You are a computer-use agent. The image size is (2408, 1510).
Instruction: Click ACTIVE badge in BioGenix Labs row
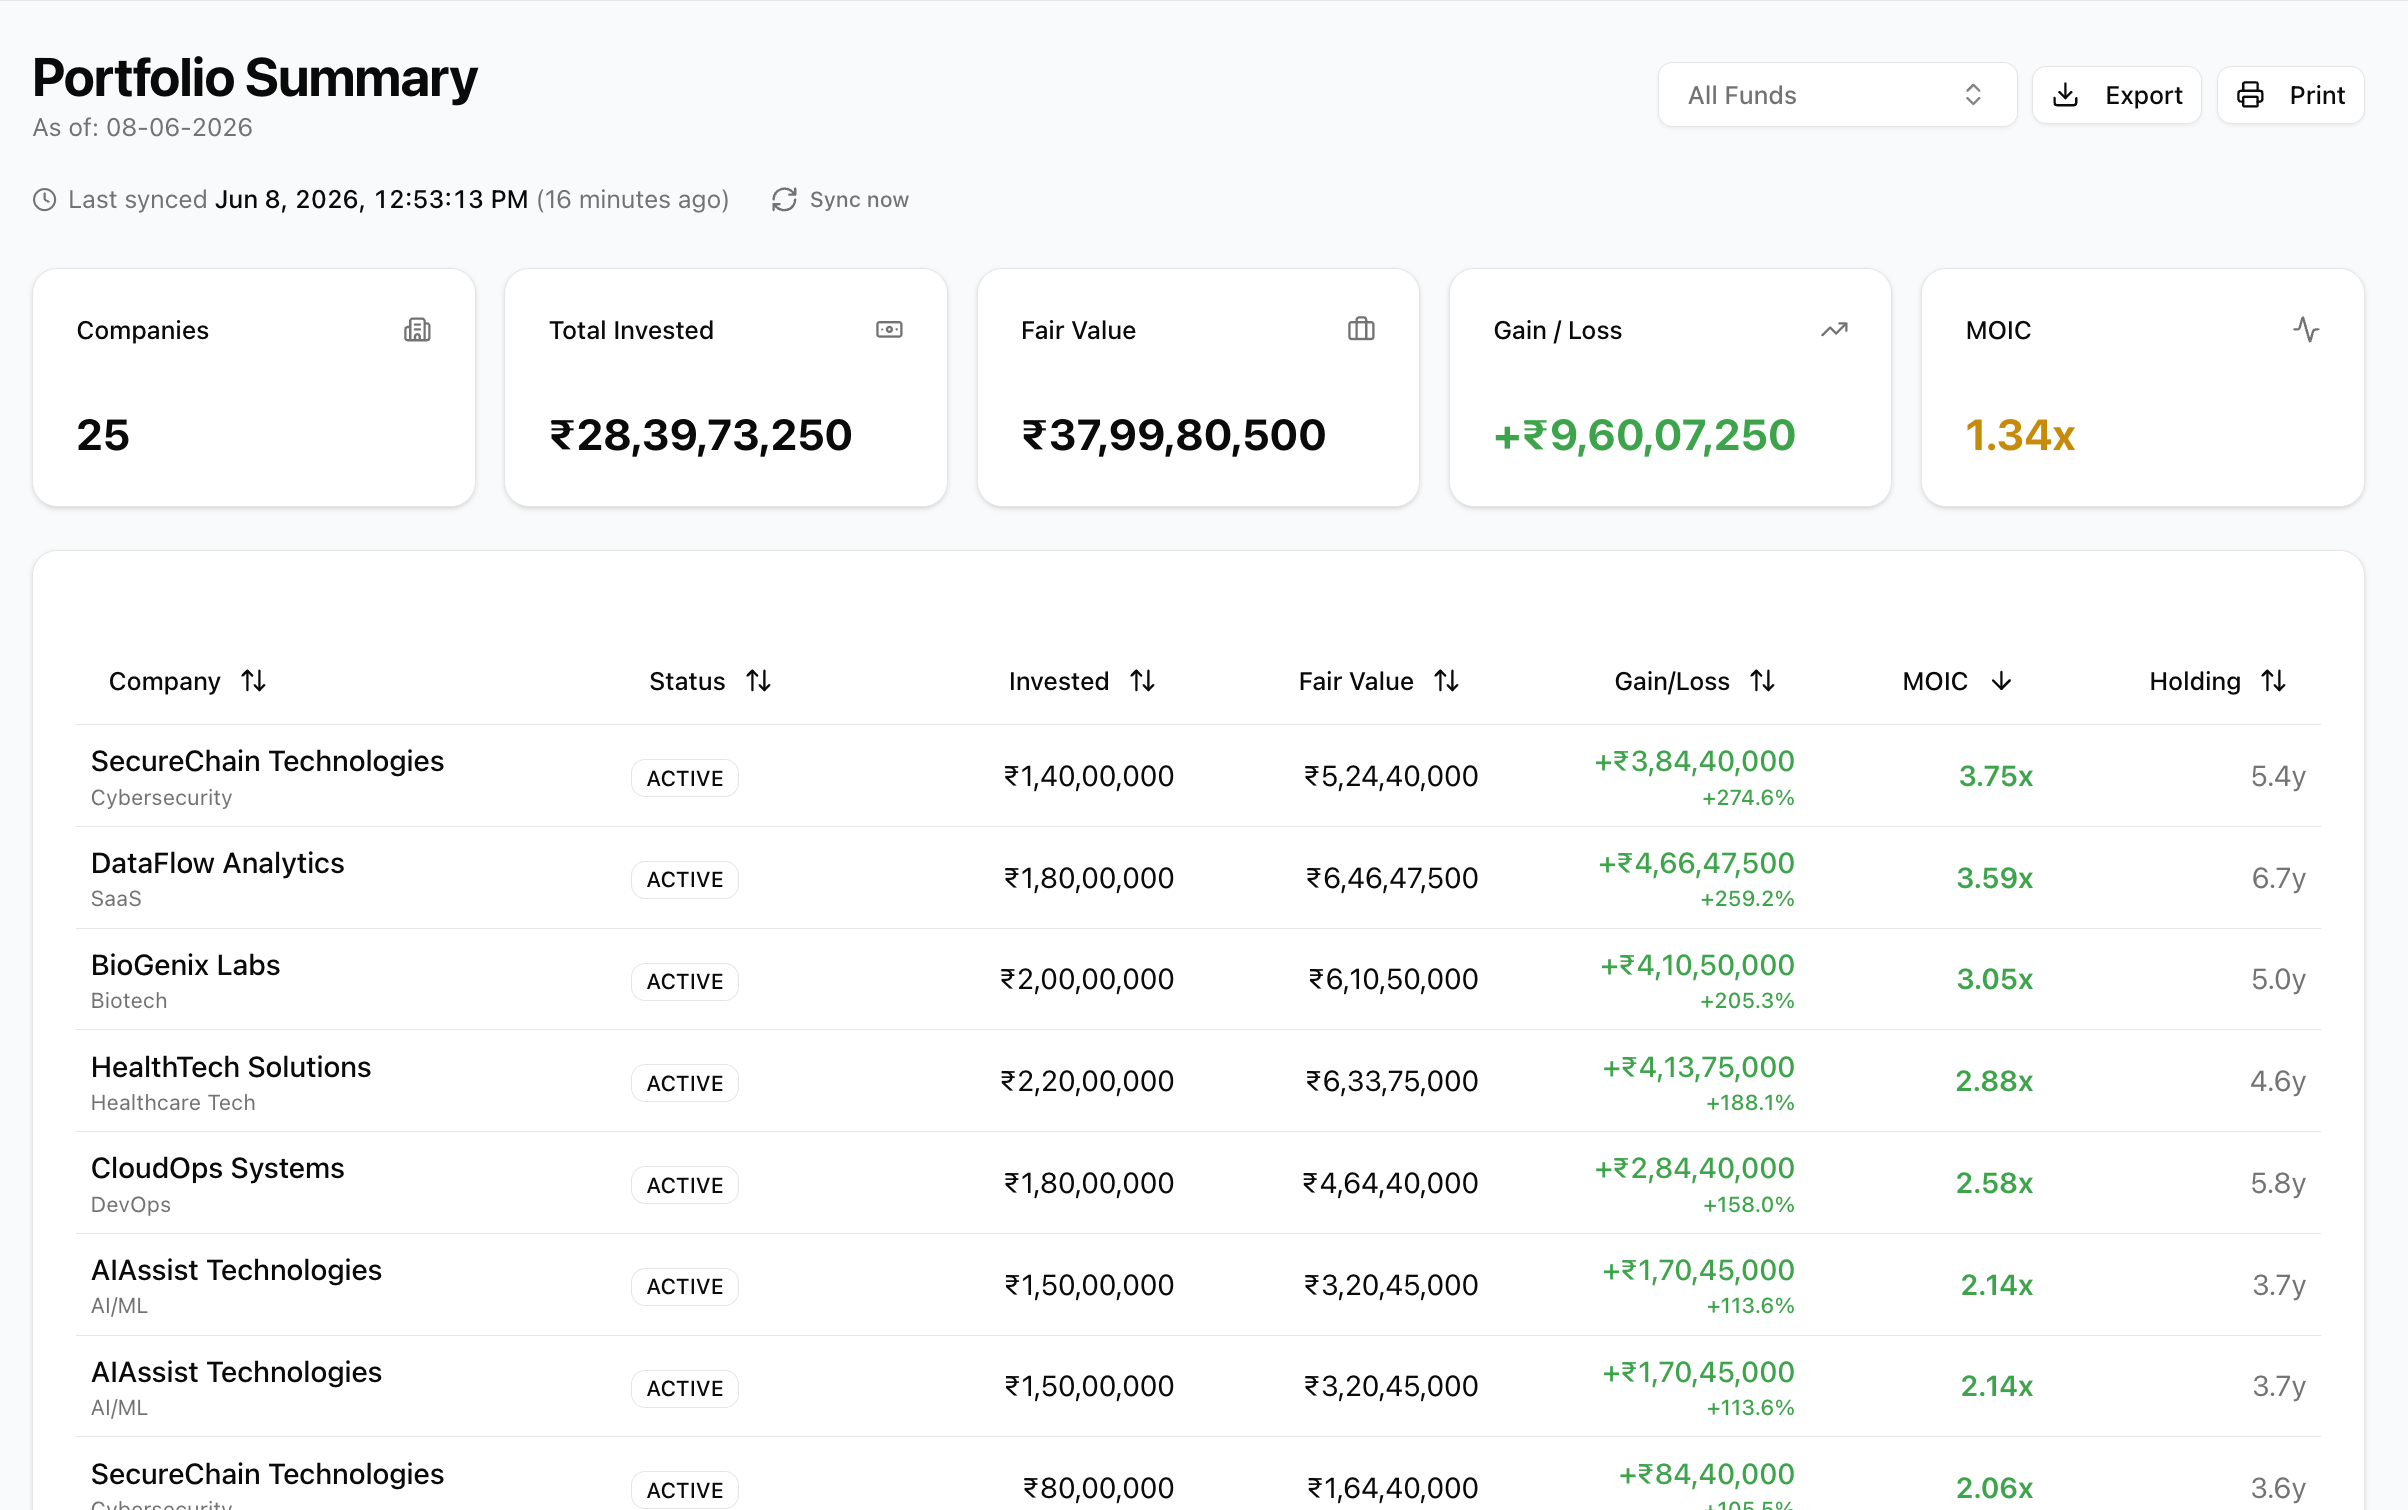click(685, 982)
